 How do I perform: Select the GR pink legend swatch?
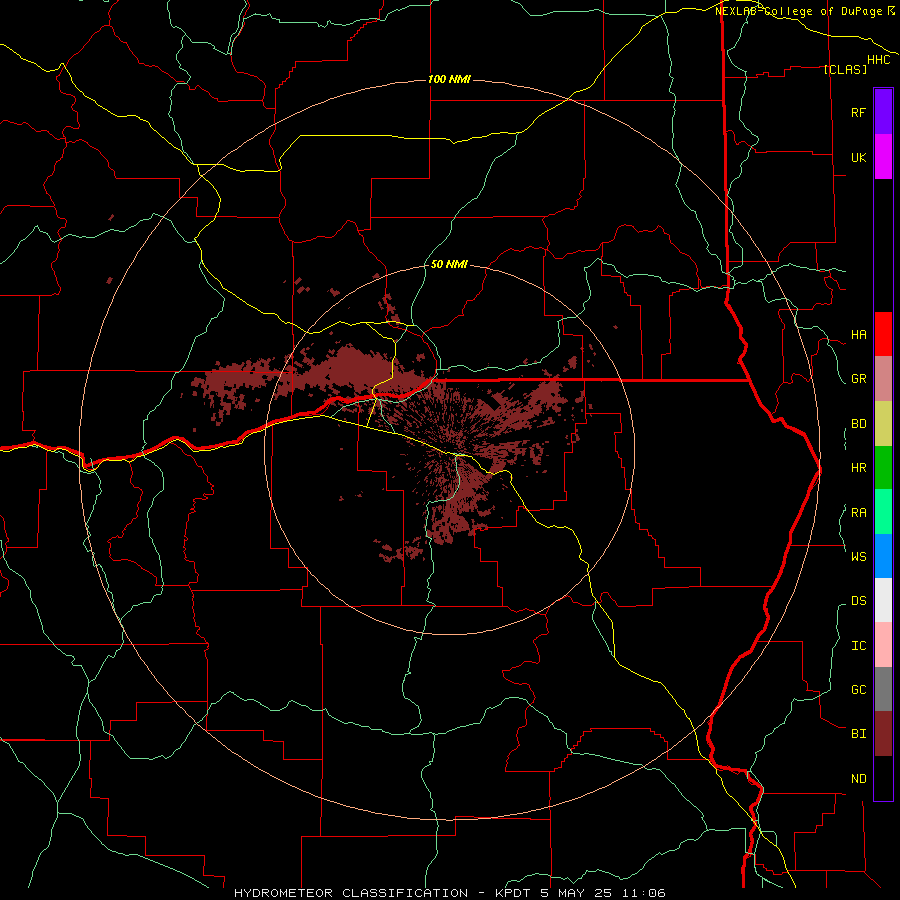[883, 379]
